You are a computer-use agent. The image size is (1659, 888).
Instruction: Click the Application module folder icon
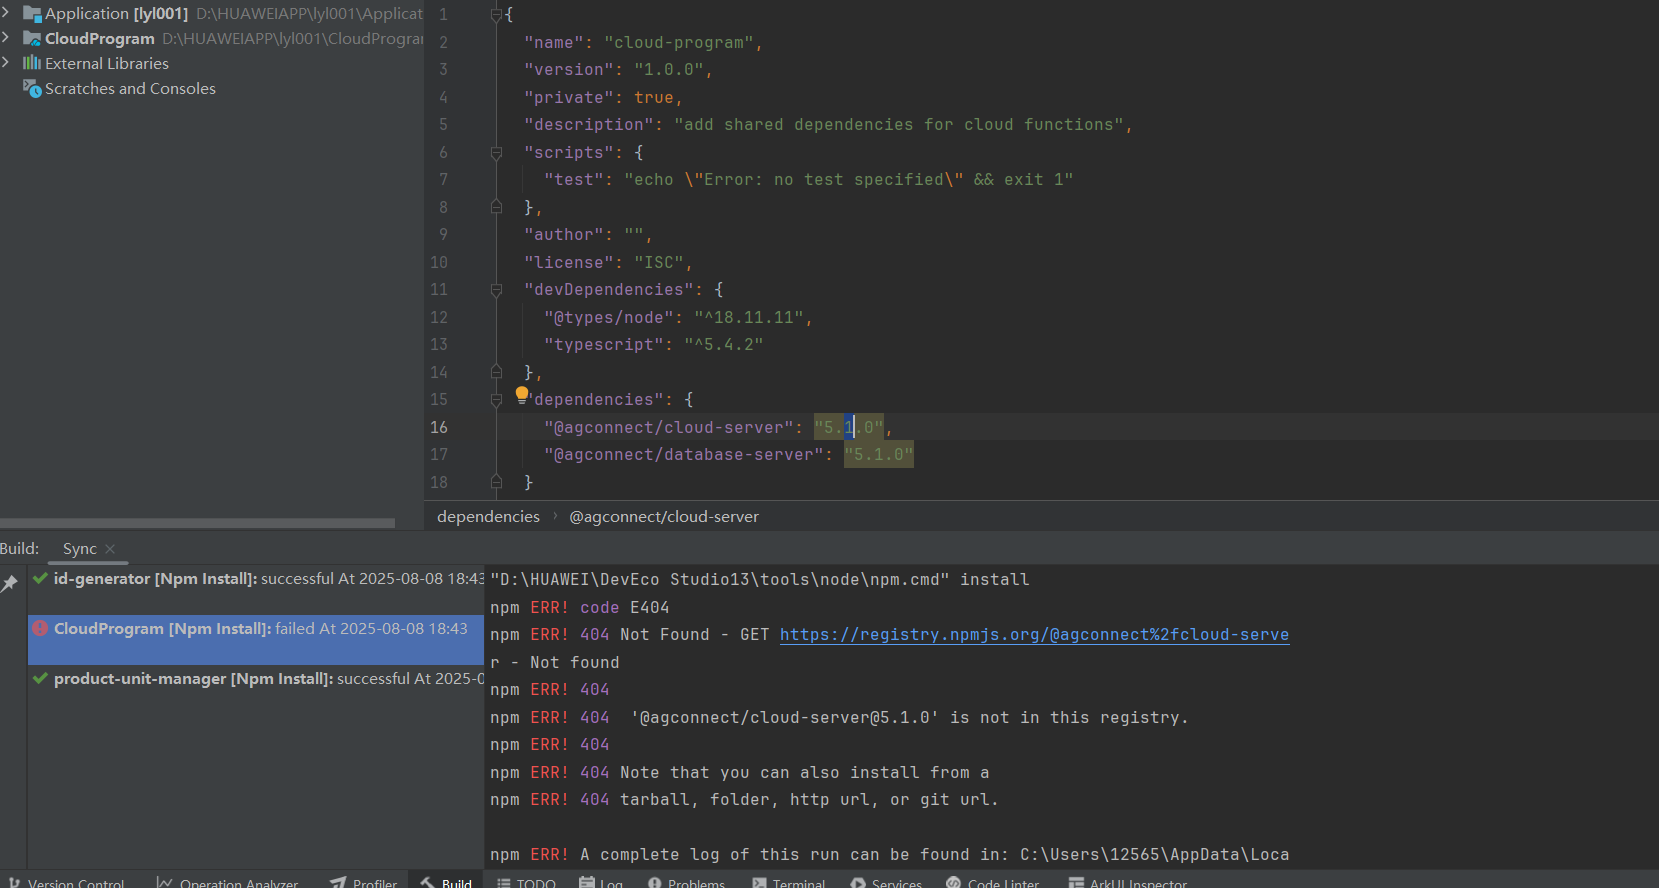tap(32, 14)
